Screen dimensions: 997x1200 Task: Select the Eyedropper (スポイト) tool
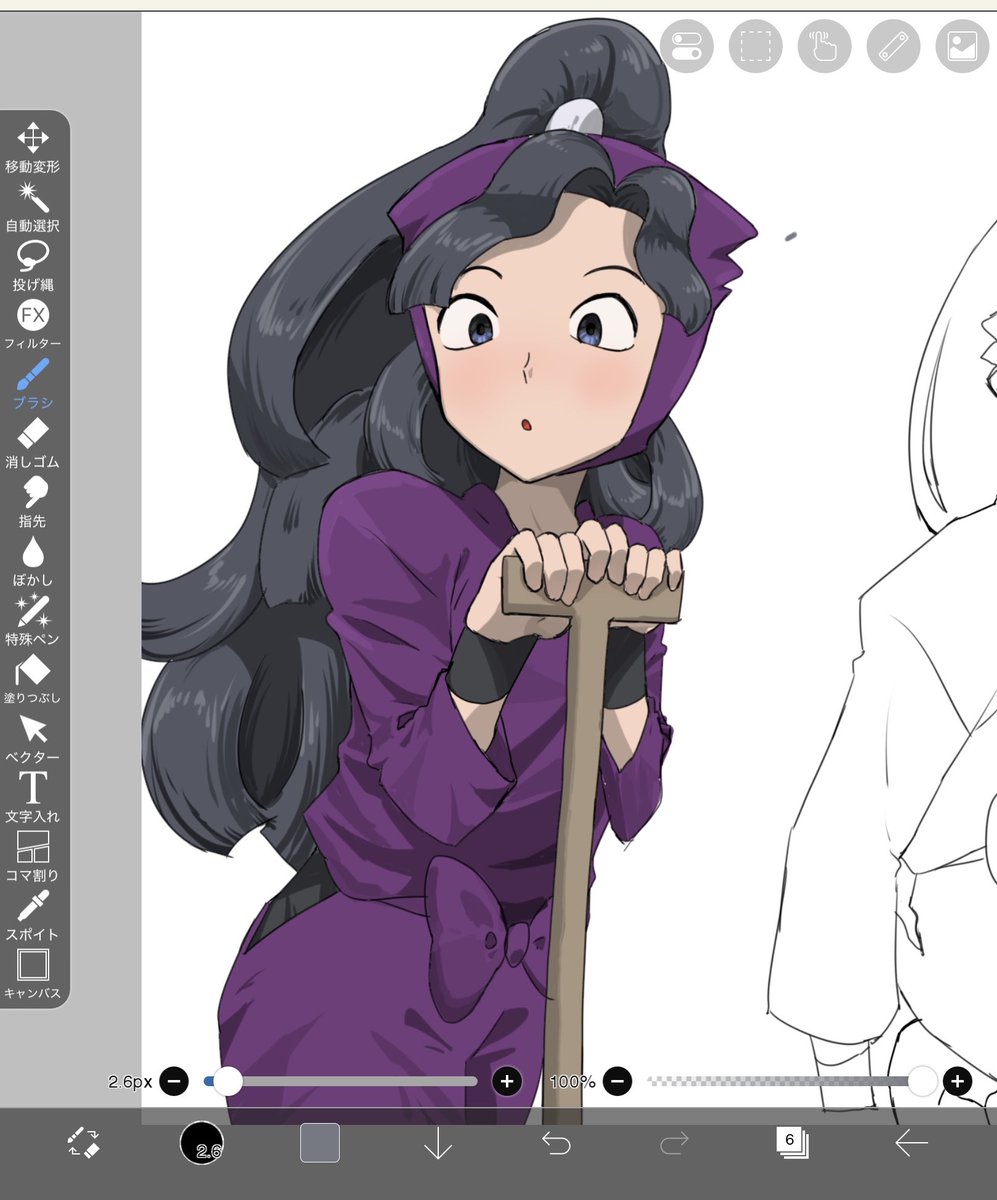coord(33,915)
